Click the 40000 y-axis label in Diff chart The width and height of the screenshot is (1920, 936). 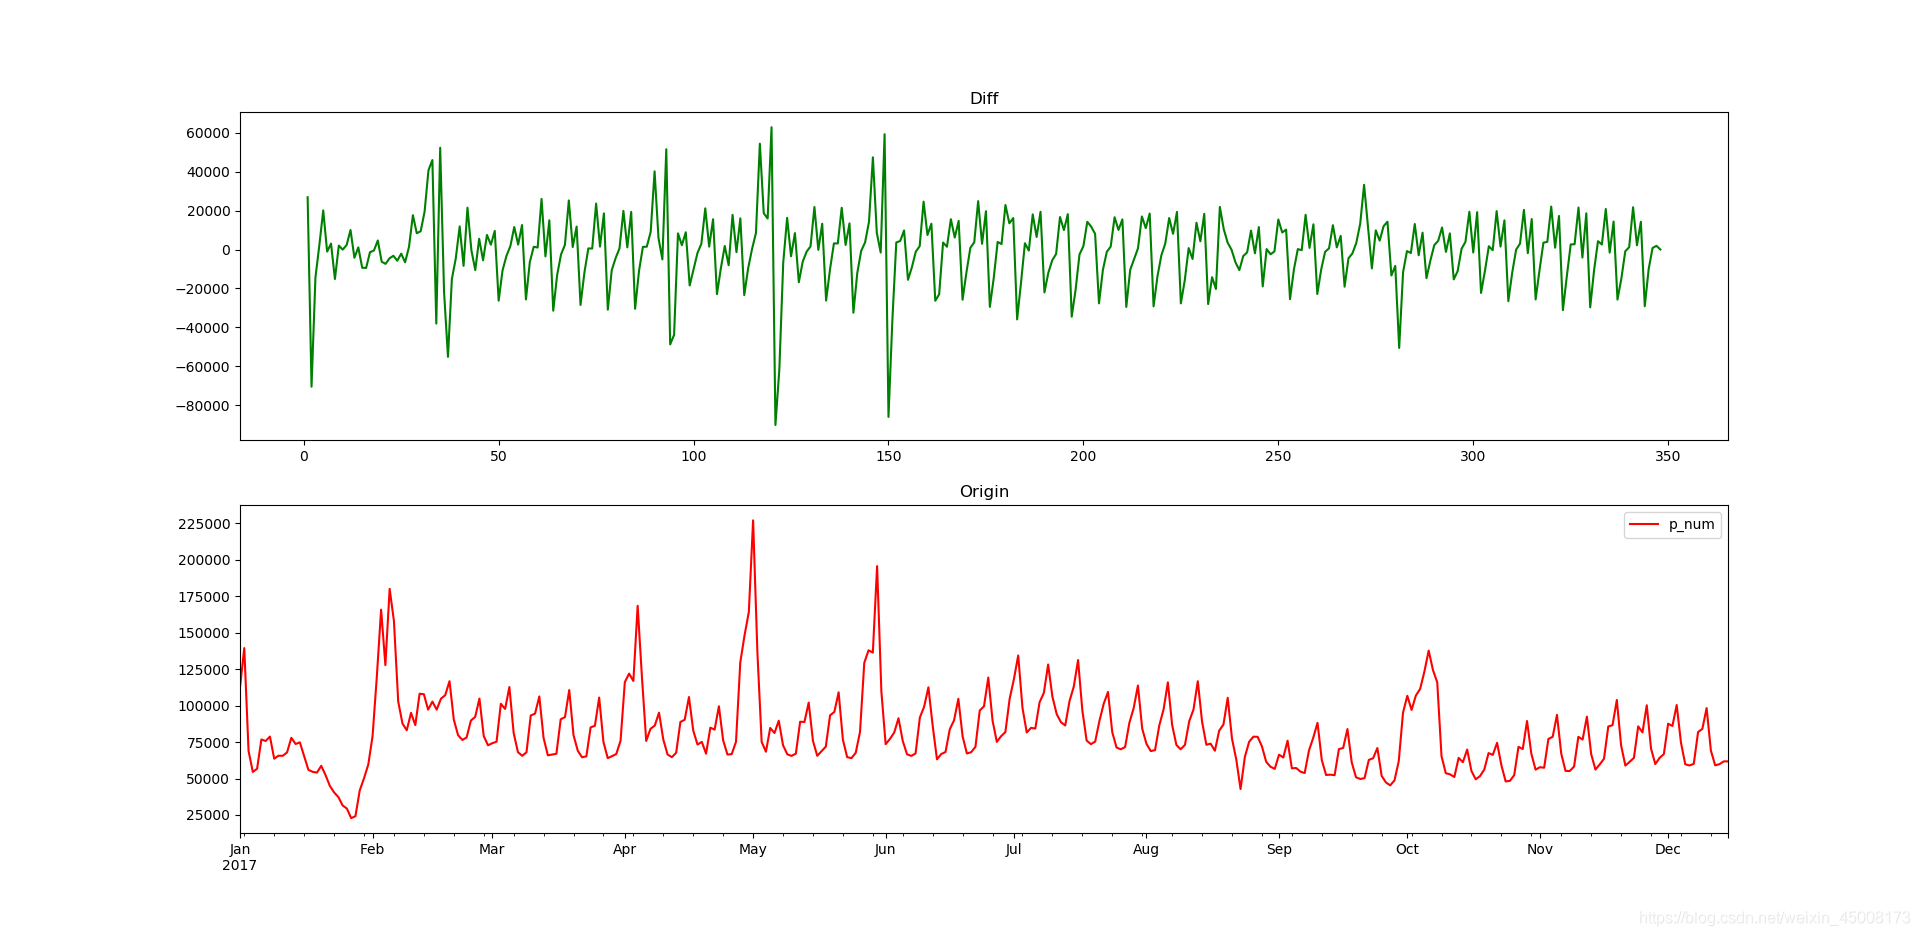point(209,172)
